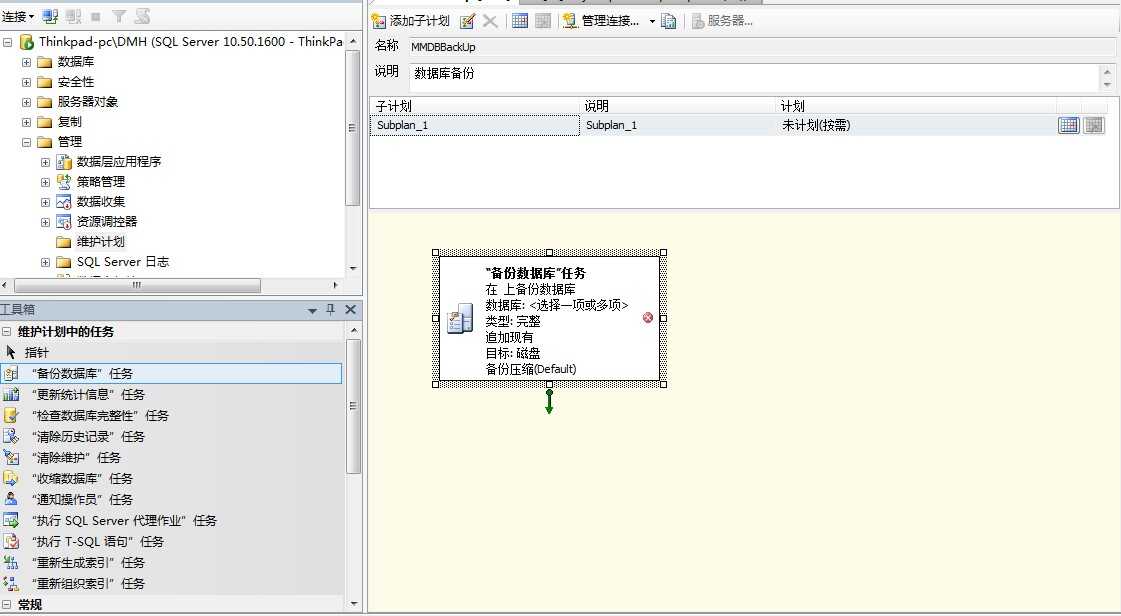Click the 子计划 column header
1121x616 pixels.
pyautogui.click(x=475, y=106)
